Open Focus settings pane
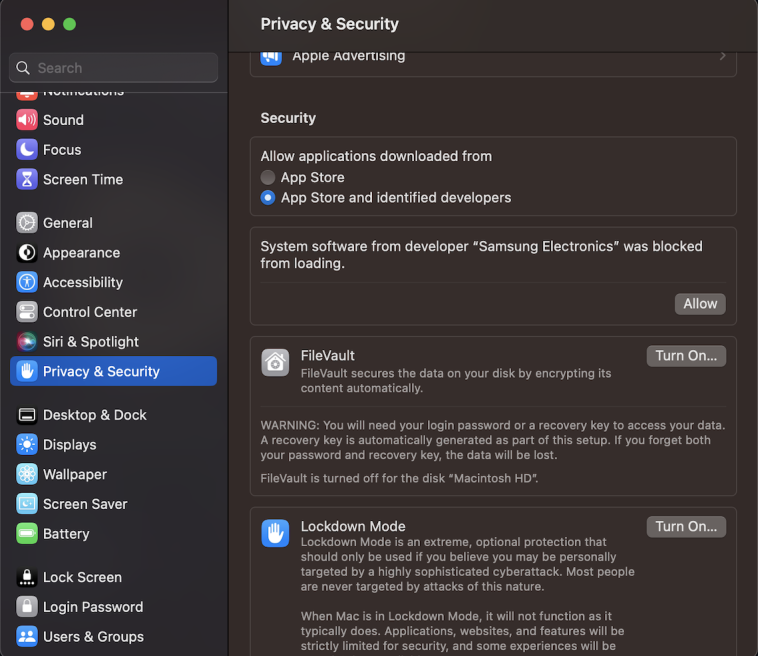The width and height of the screenshot is (758, 656). [62, 150]
